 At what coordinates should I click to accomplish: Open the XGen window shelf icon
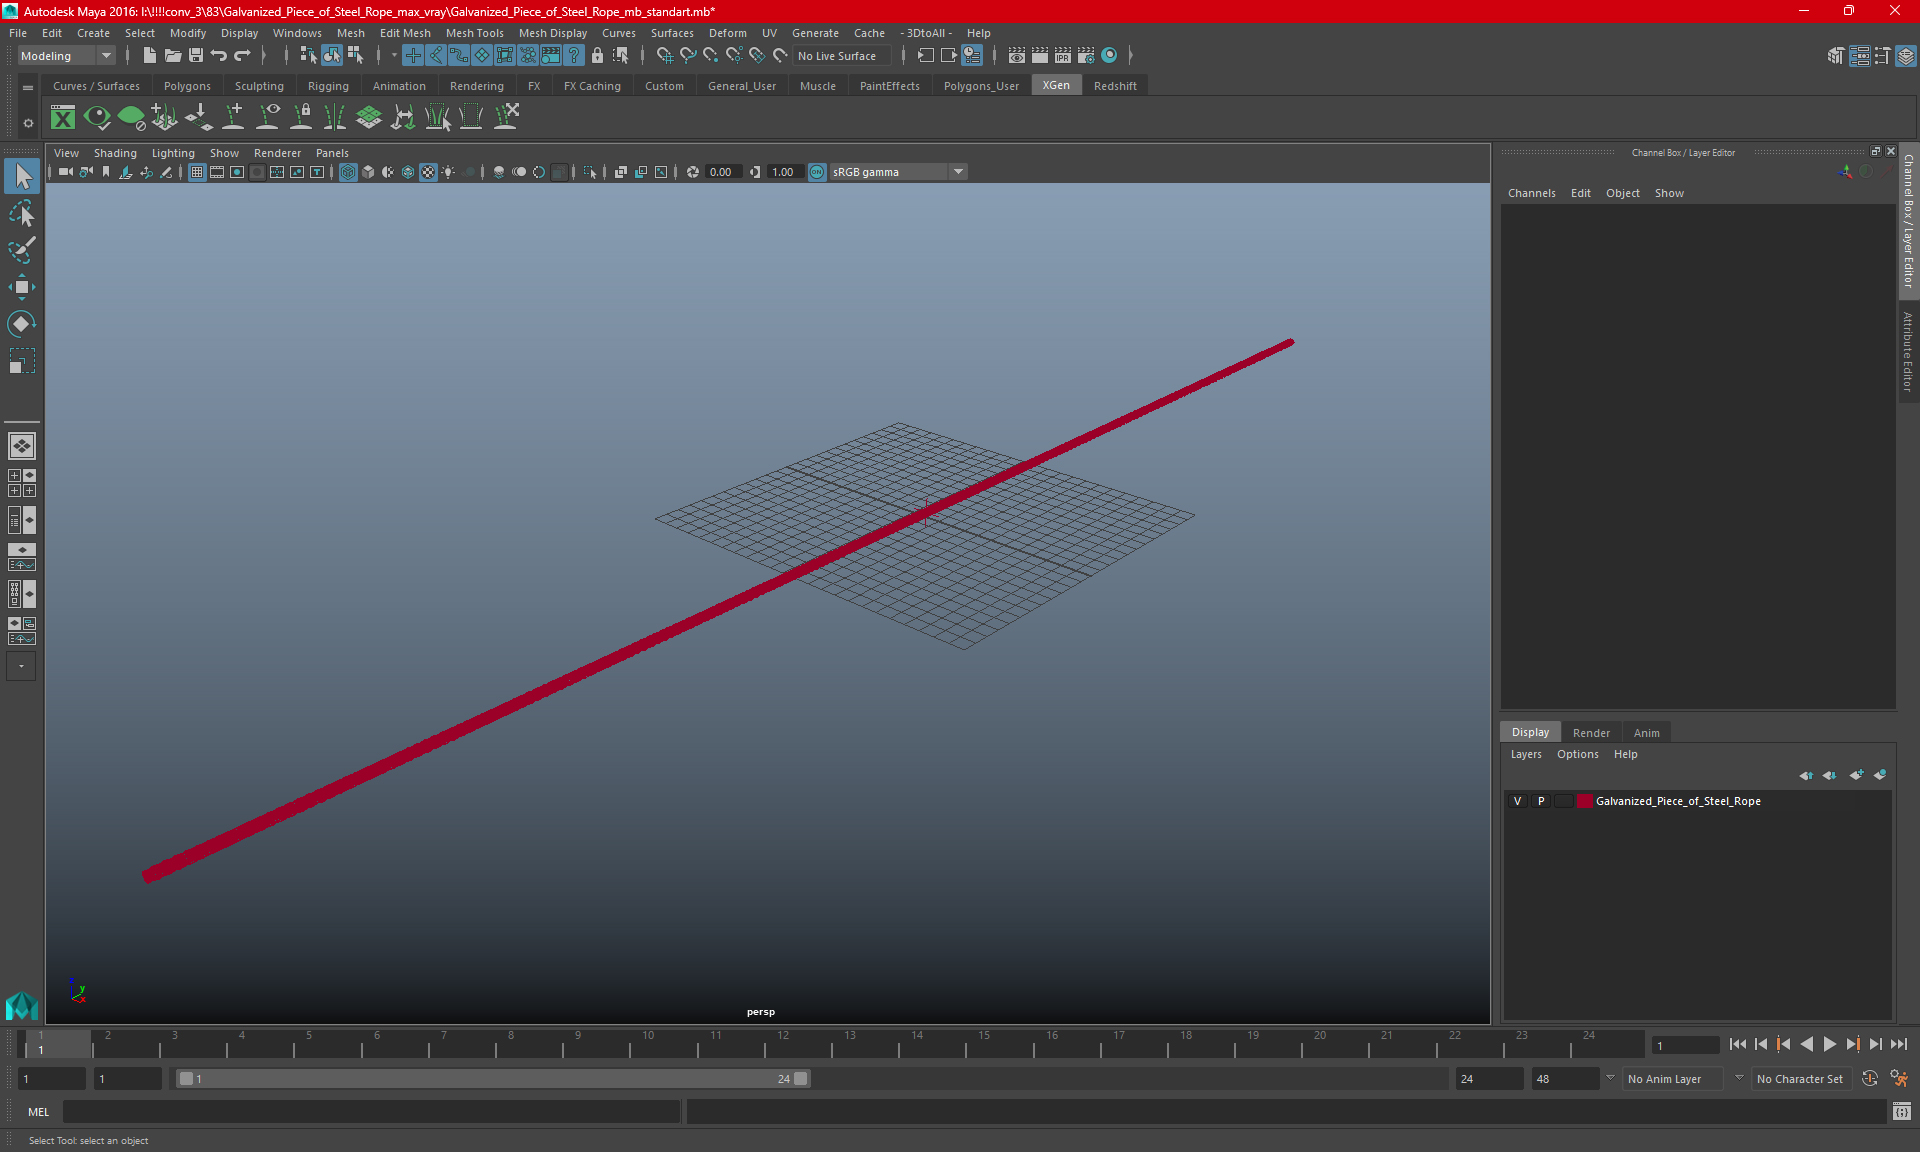click(x=63, y=118)
